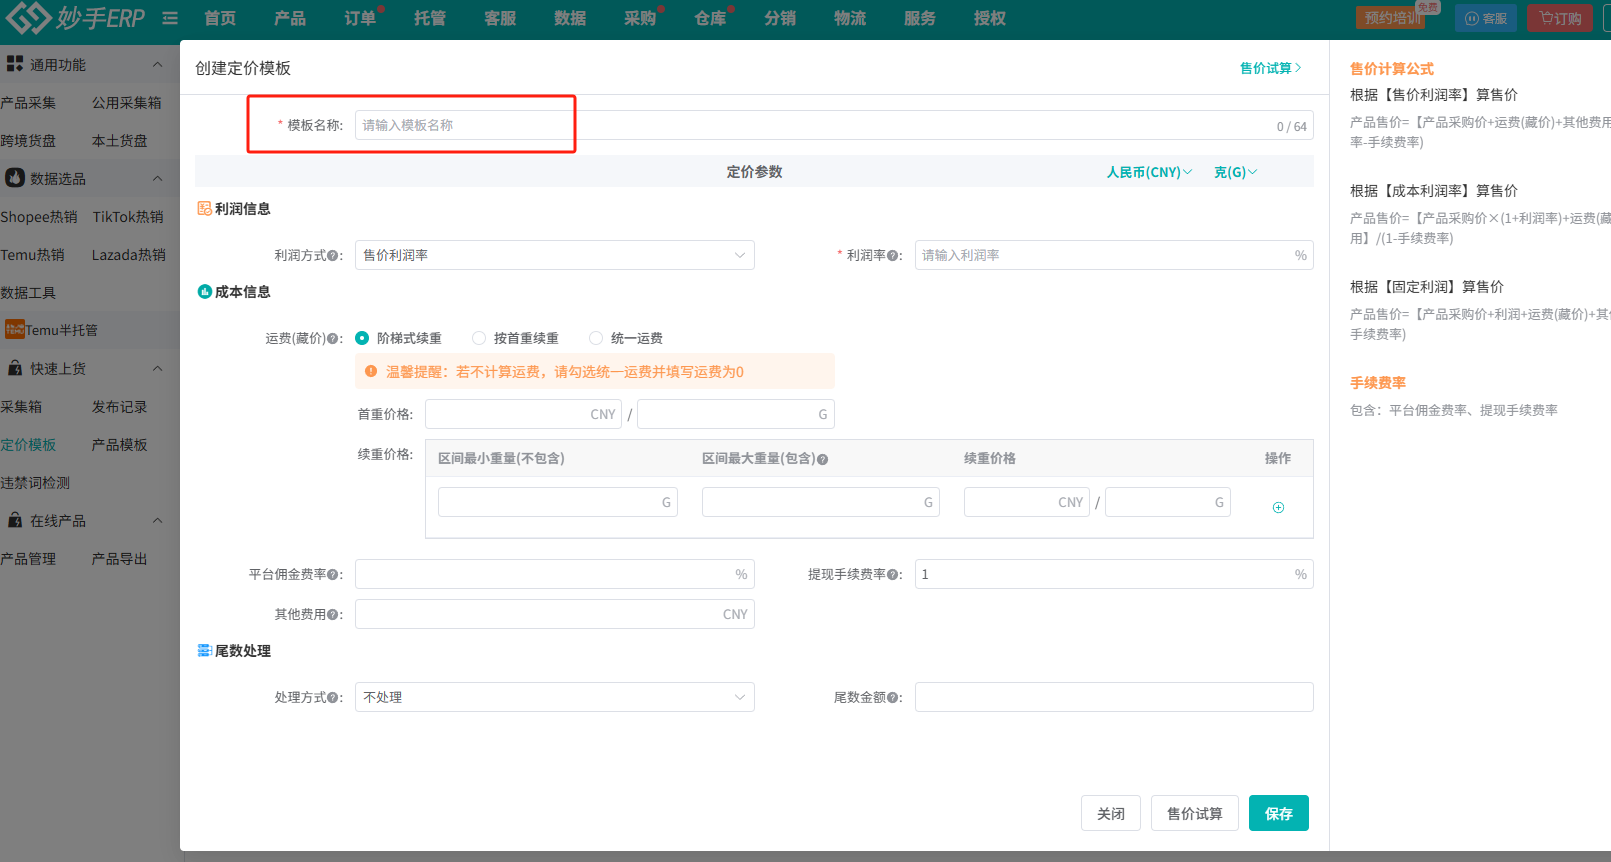Click the 妙手ERP logo
This screenshot has width=1611, height=862.
[76, 18]
